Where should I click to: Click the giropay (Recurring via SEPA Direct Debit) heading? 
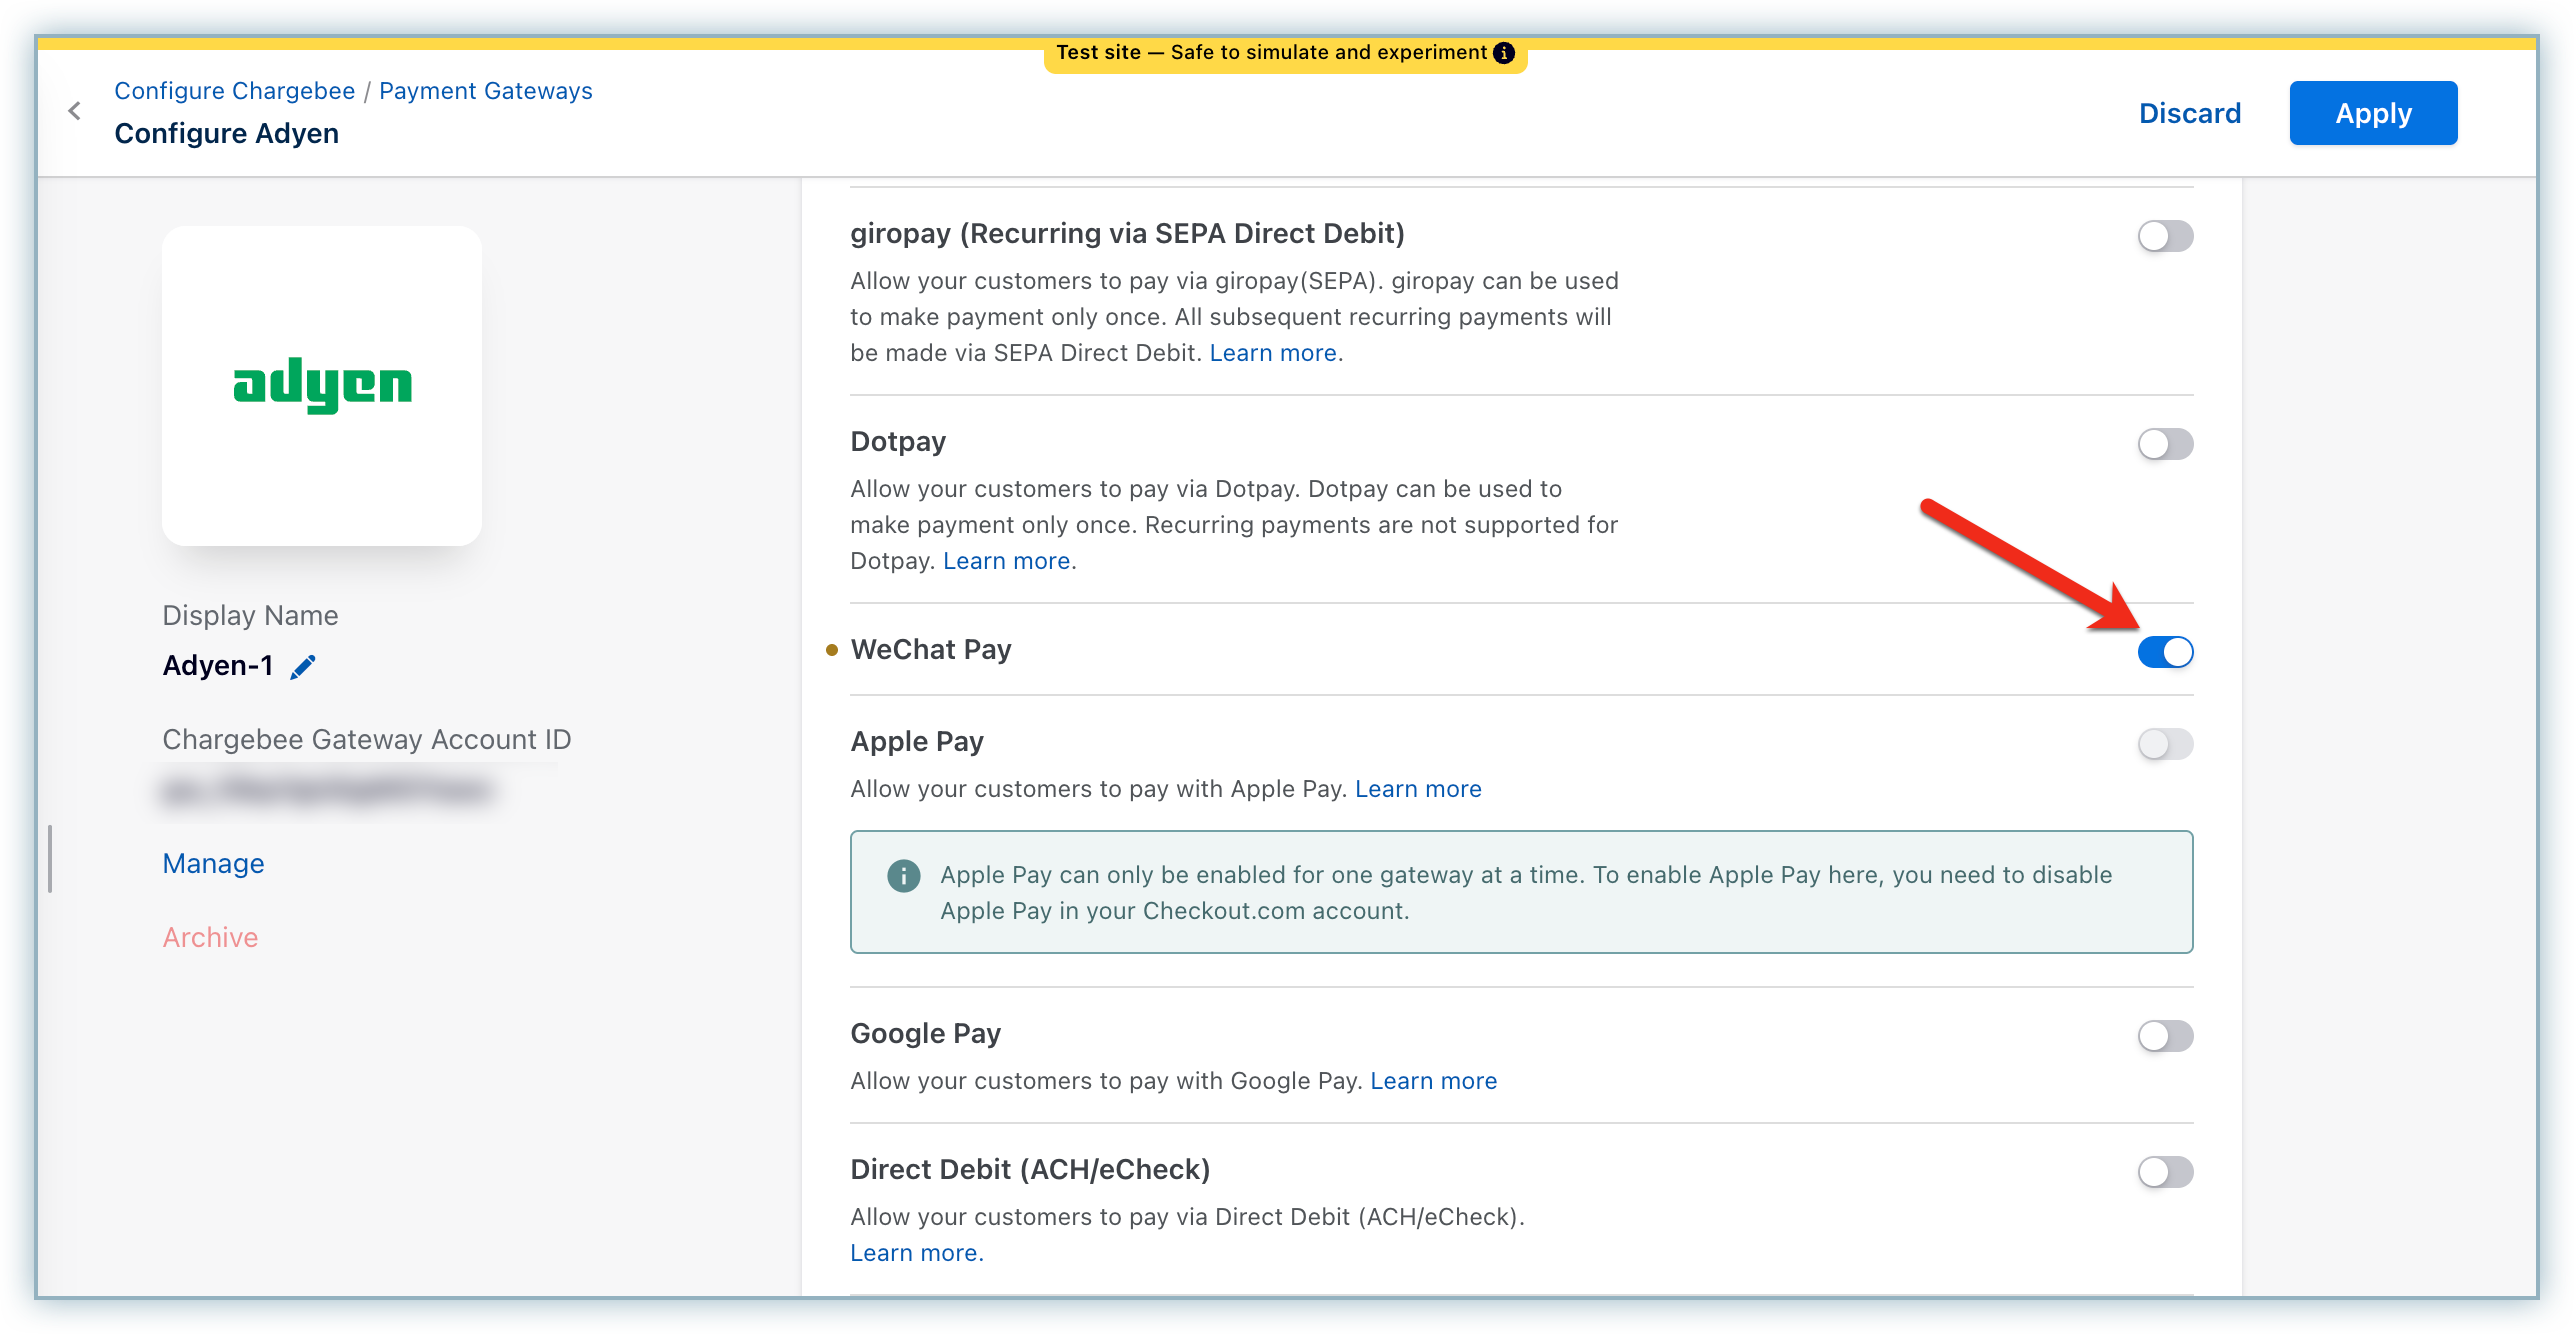pos(1127,234)
